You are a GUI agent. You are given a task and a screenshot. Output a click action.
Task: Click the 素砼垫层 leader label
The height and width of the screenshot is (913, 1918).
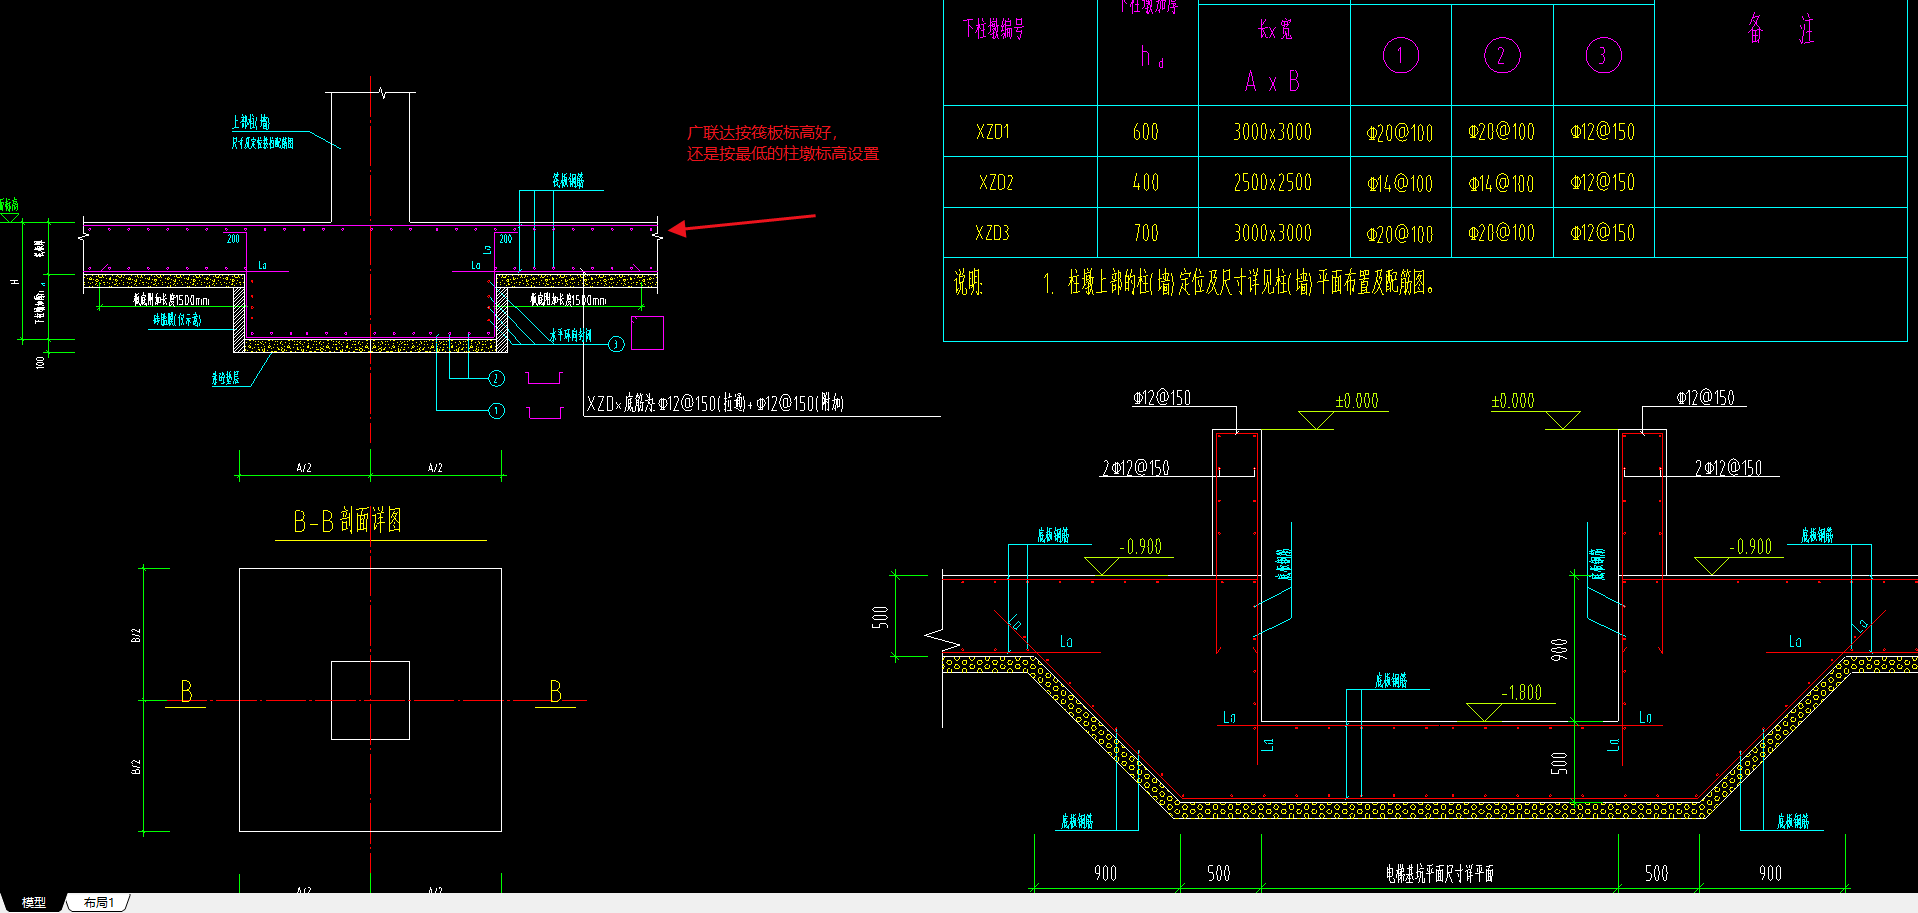click(226, 378)
